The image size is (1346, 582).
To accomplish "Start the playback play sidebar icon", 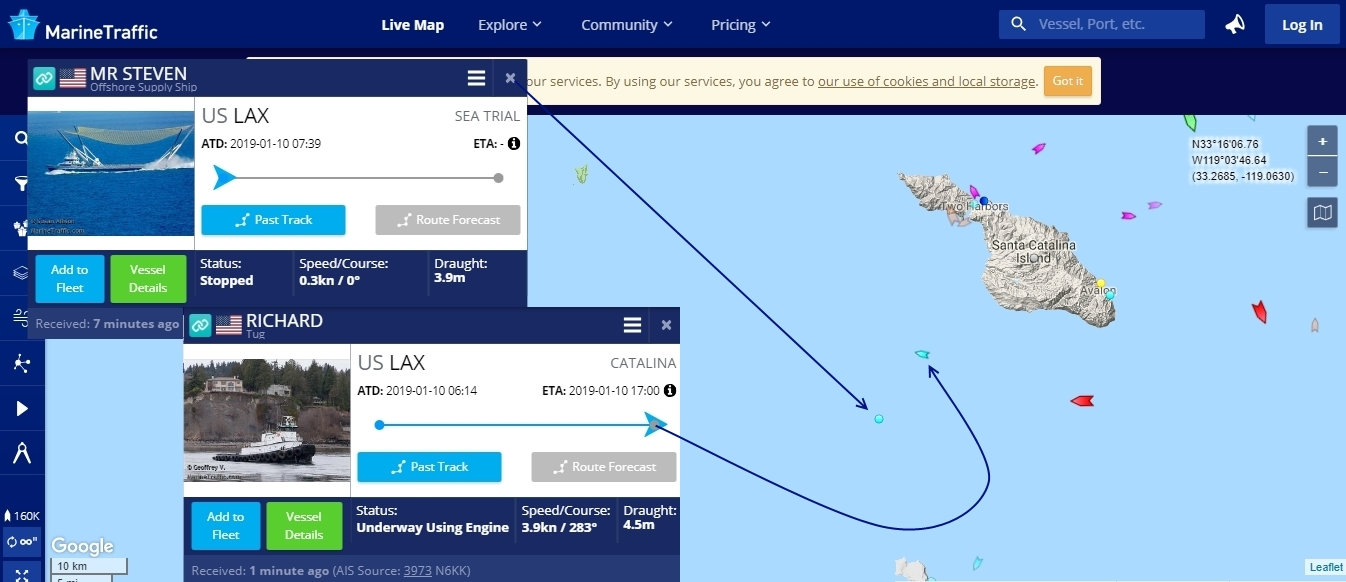I will pyautogui.click(x=21, y=408).
